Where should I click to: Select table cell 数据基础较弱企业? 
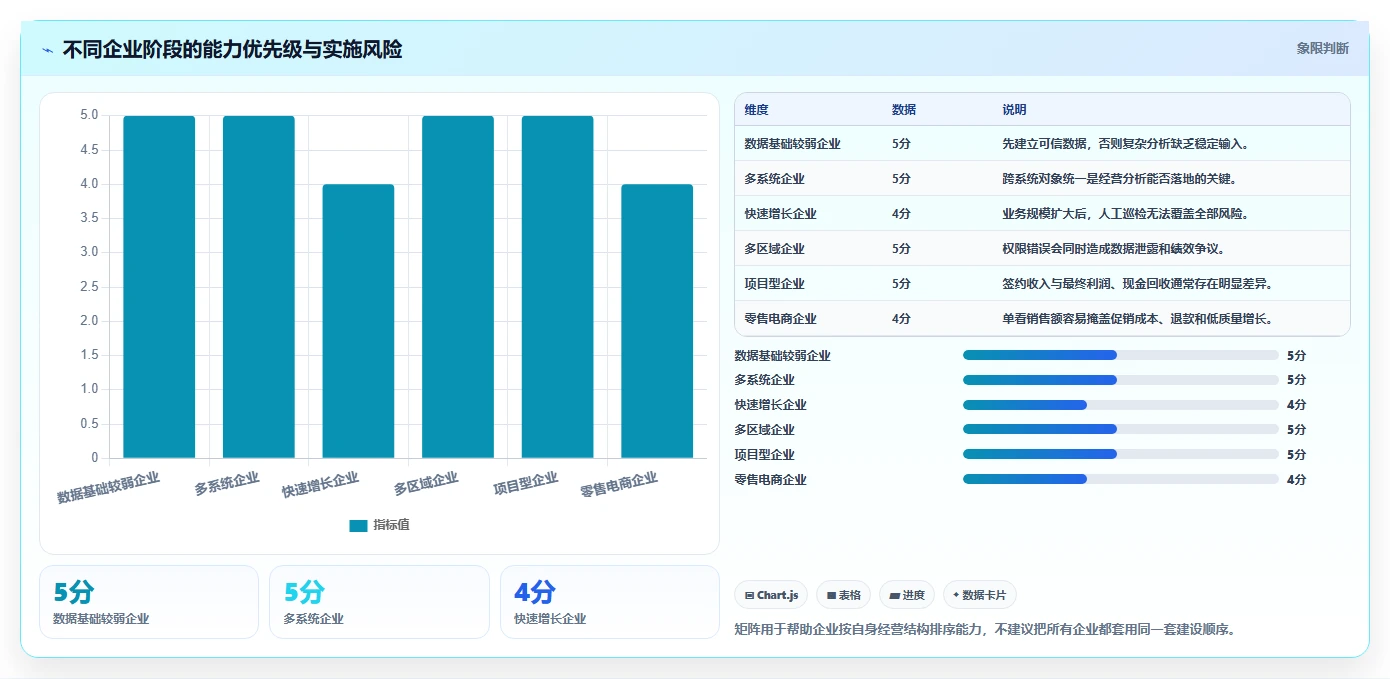coord(793,144)
